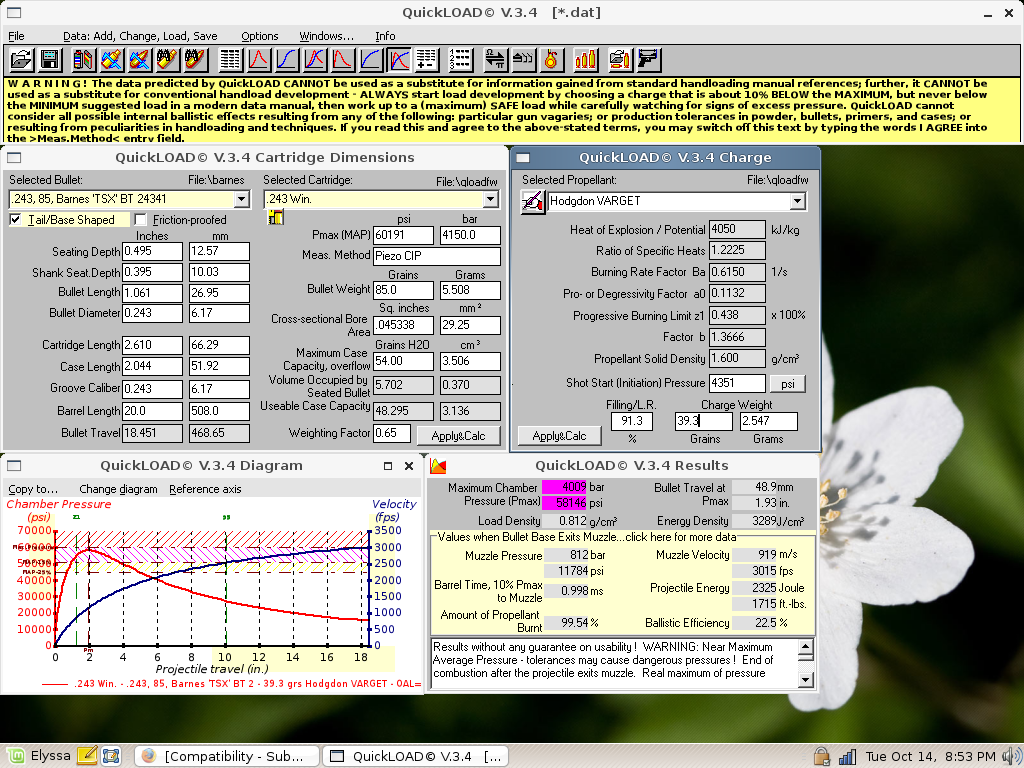Click the Shot Start Pressure value field
This screenshot has width=1024, height=768.
click(x=737, y=383)
